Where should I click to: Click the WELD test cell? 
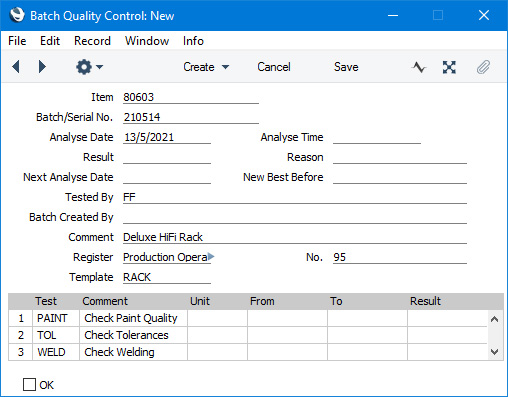pyautogui.click(x=56, y=352)
